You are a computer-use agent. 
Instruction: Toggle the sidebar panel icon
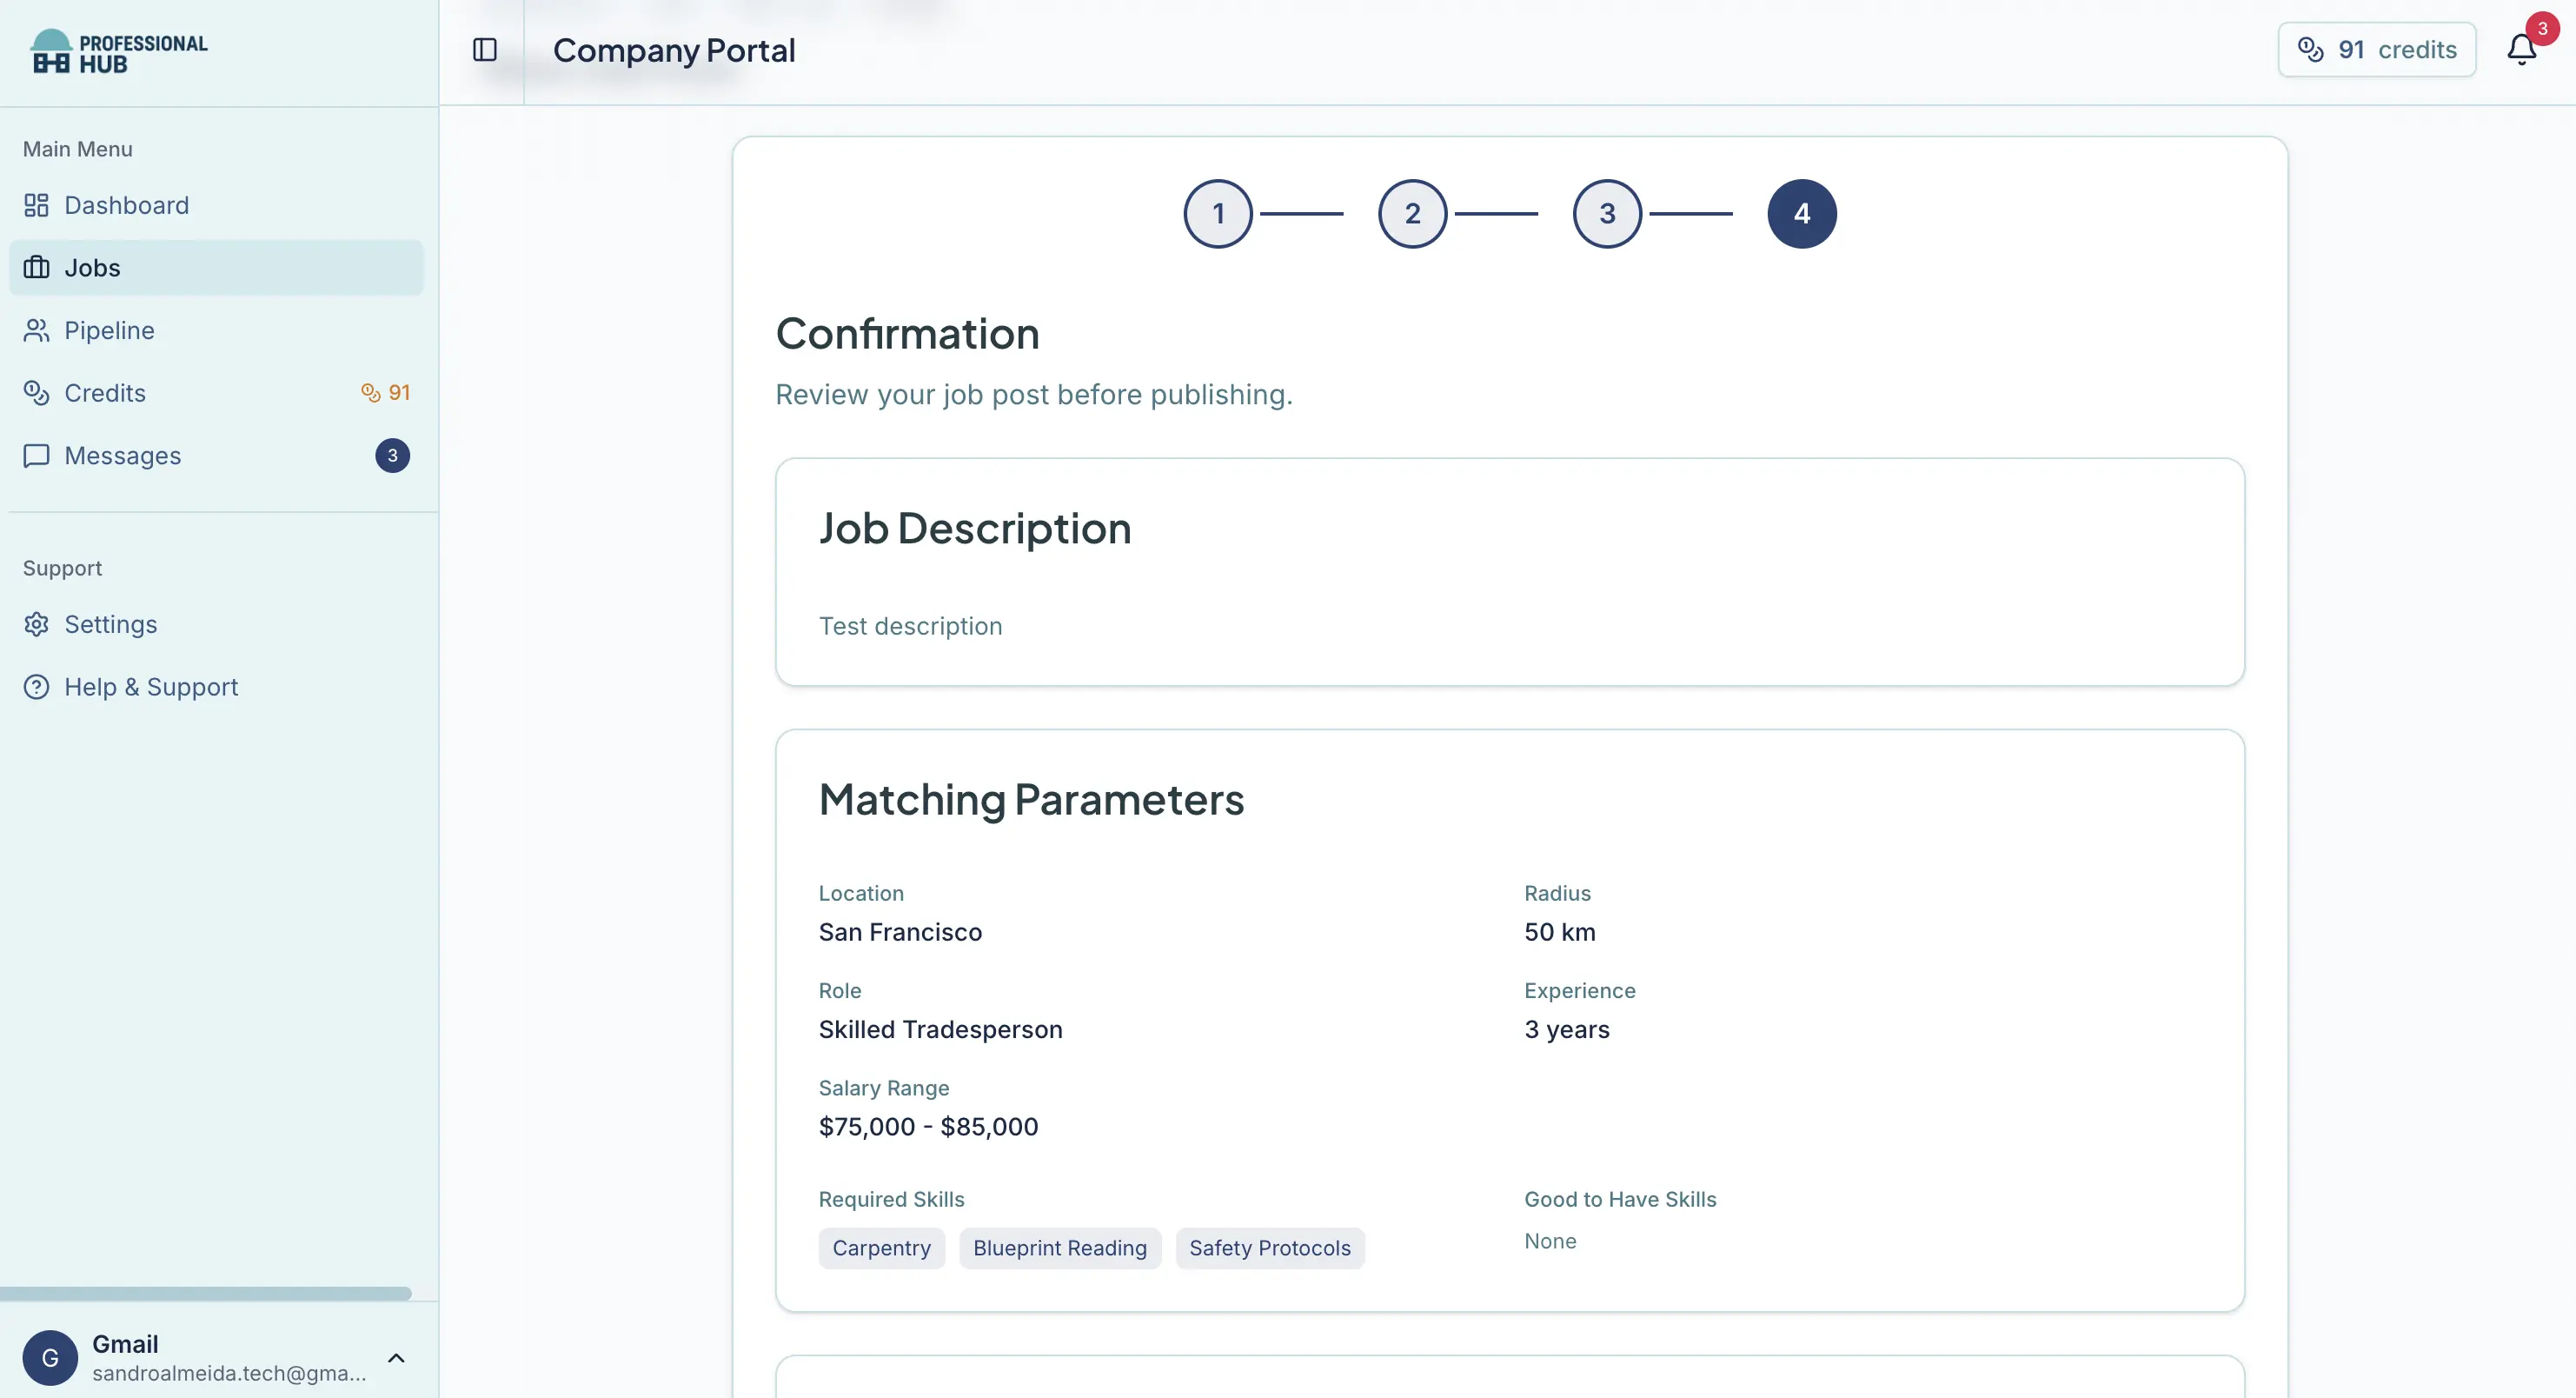pyautogui.click(x=485, y=50)
